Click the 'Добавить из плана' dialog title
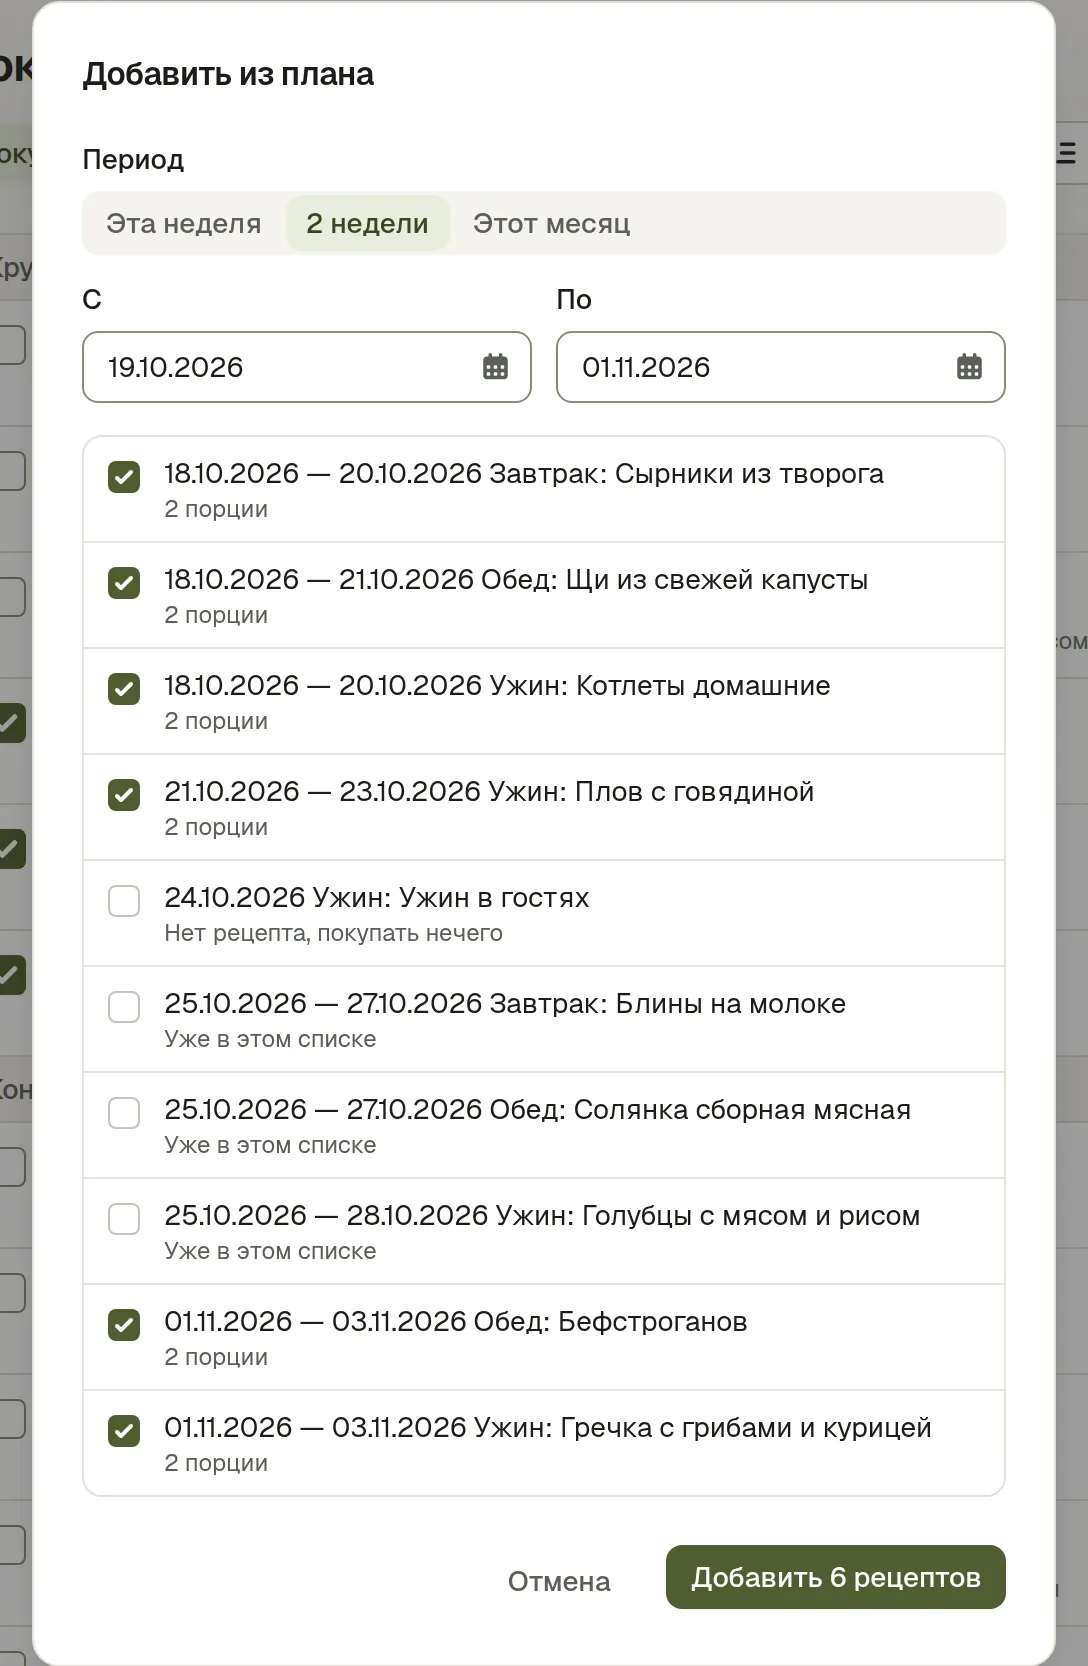 pos(228,74)
